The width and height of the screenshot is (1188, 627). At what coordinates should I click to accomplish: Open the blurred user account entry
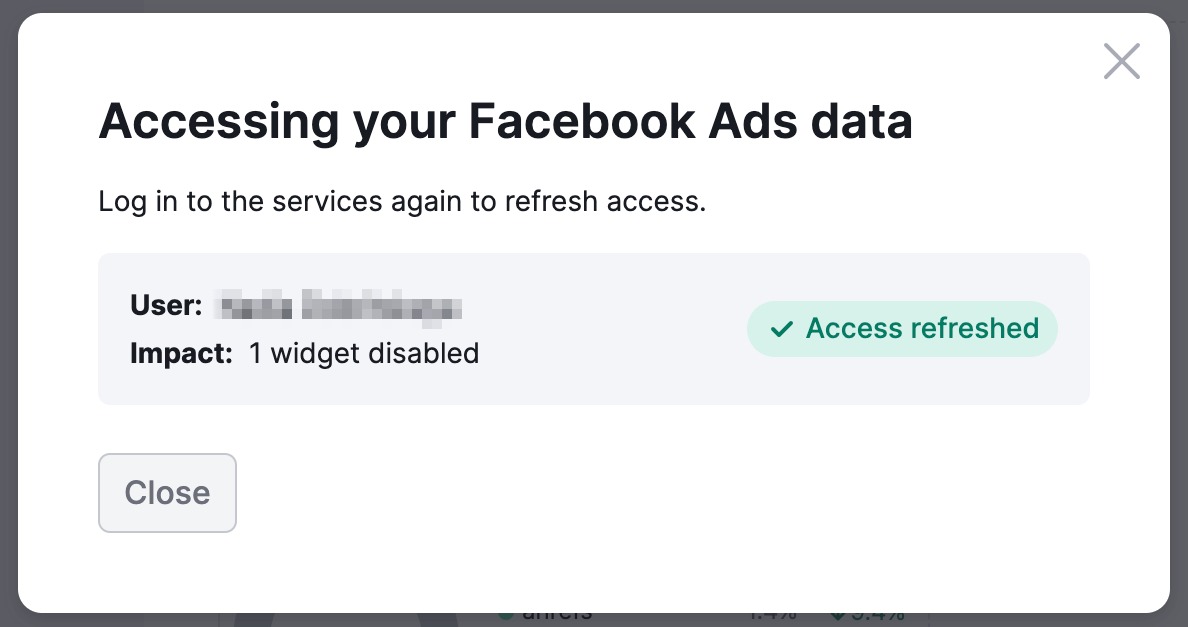pyautogui.click(x=337, y=305)
